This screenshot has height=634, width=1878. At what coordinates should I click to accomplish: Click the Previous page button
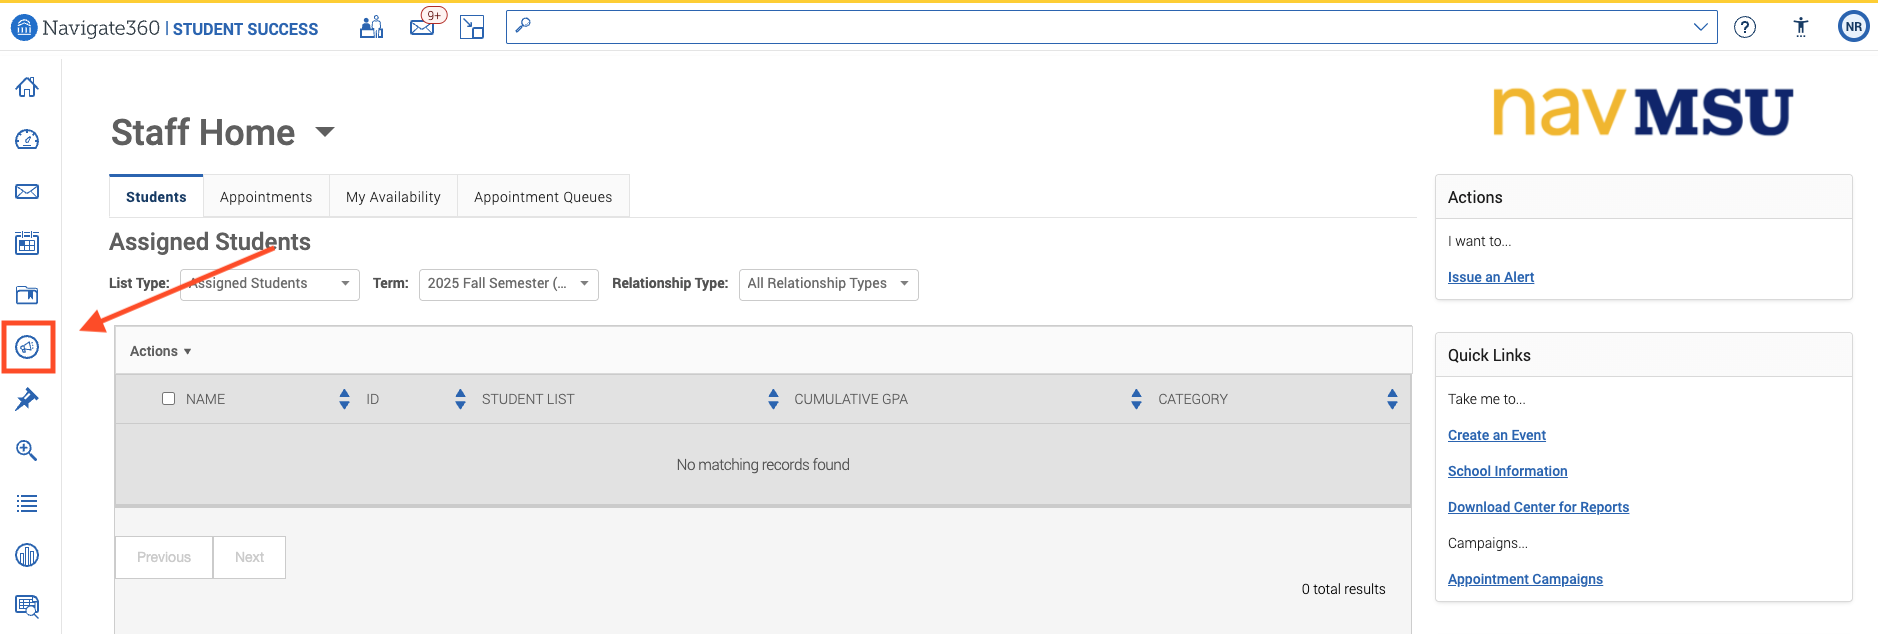coord(164,557)
